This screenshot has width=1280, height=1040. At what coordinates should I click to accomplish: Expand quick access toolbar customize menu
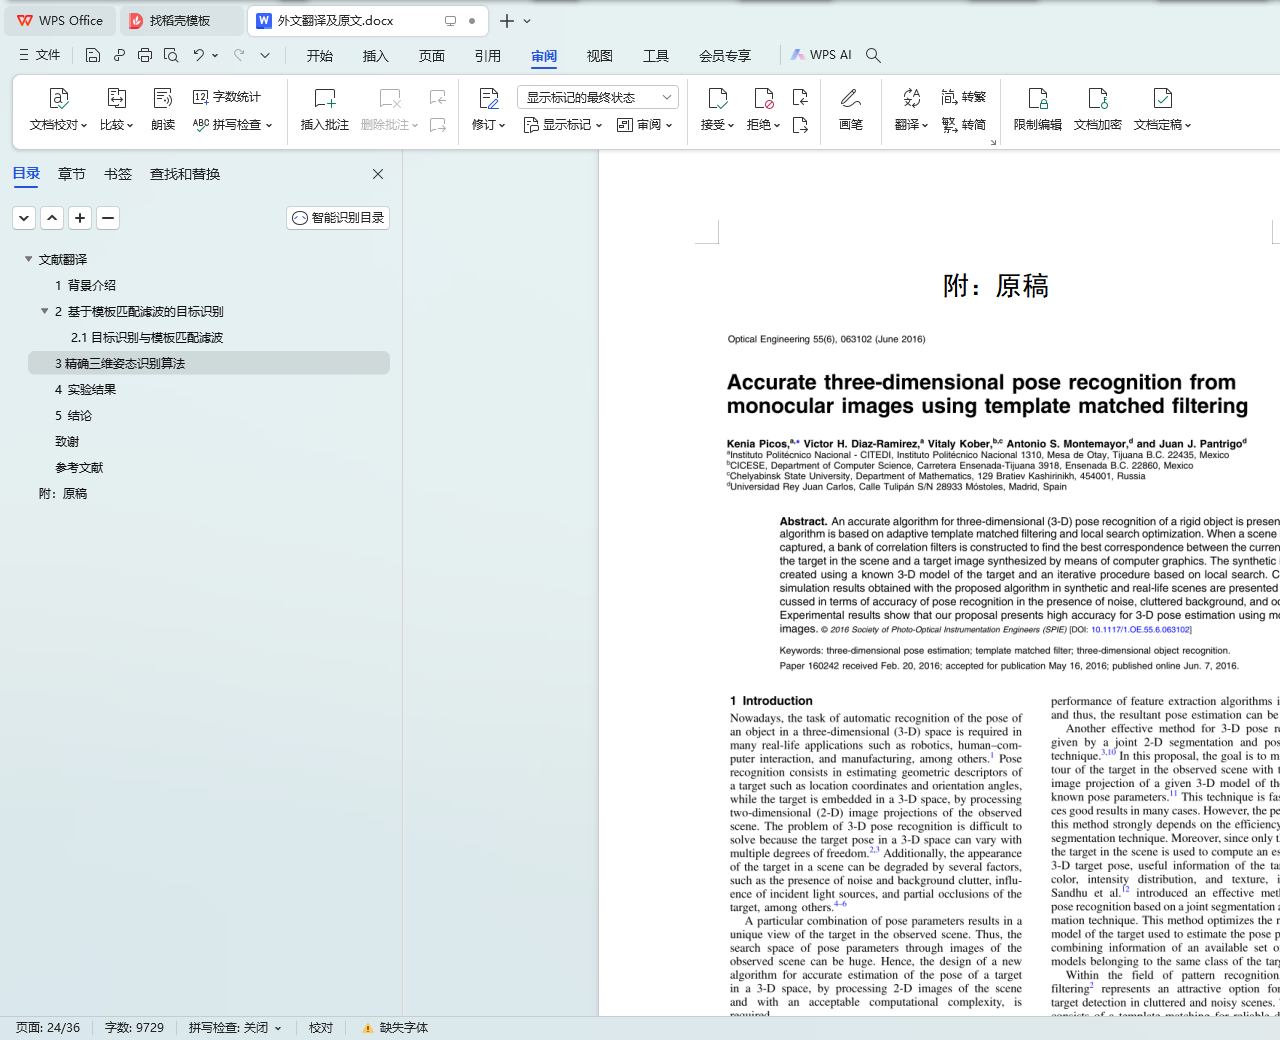click(x=265, y=55)
